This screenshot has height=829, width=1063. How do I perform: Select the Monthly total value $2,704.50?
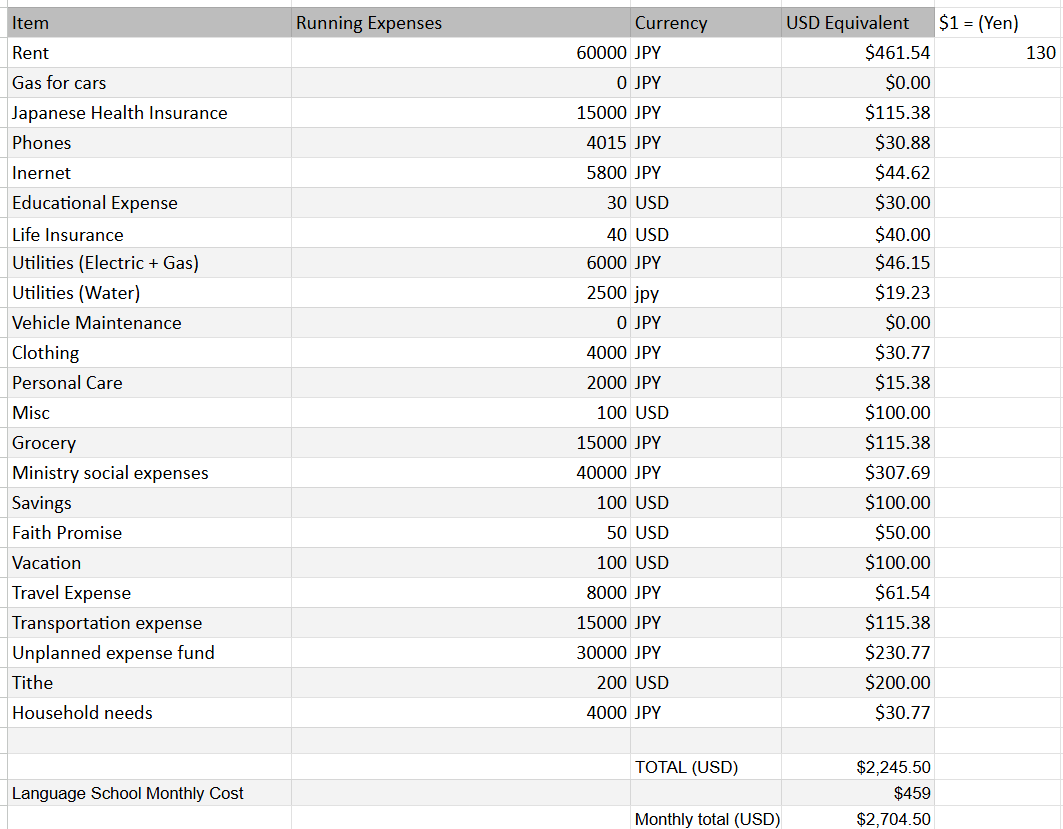coord(858,818)
